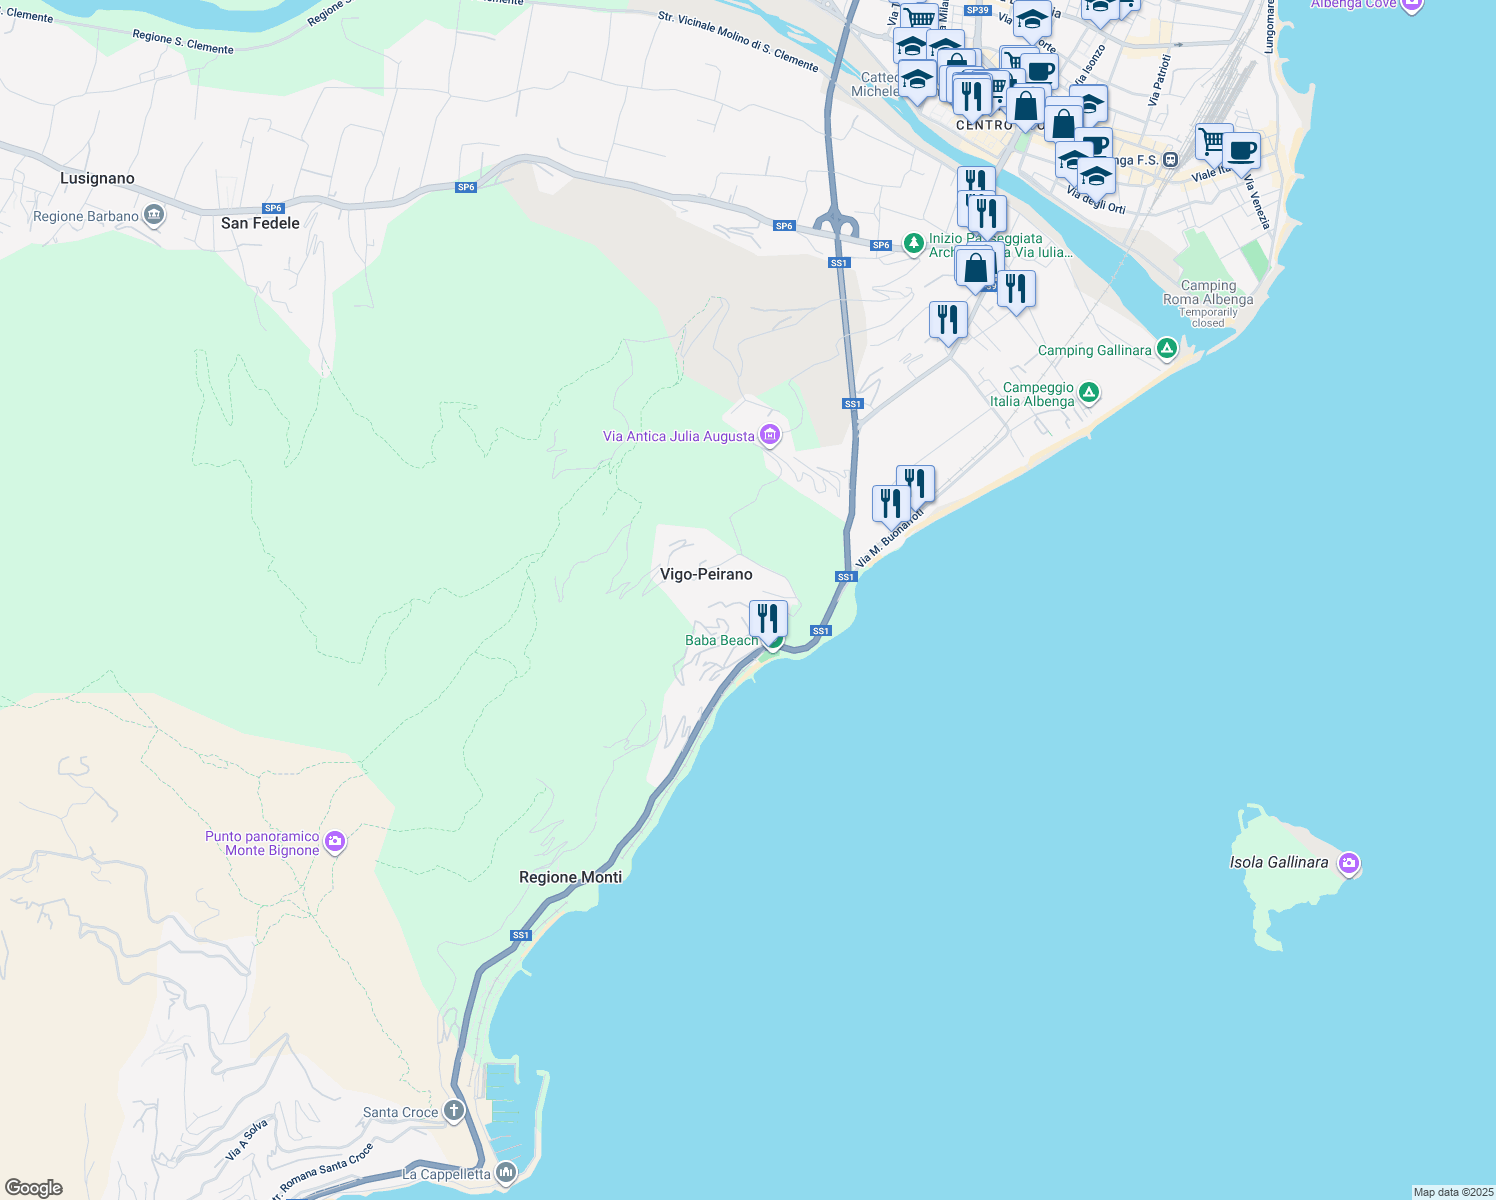Select the San Fedele place label

pos(260,223)
